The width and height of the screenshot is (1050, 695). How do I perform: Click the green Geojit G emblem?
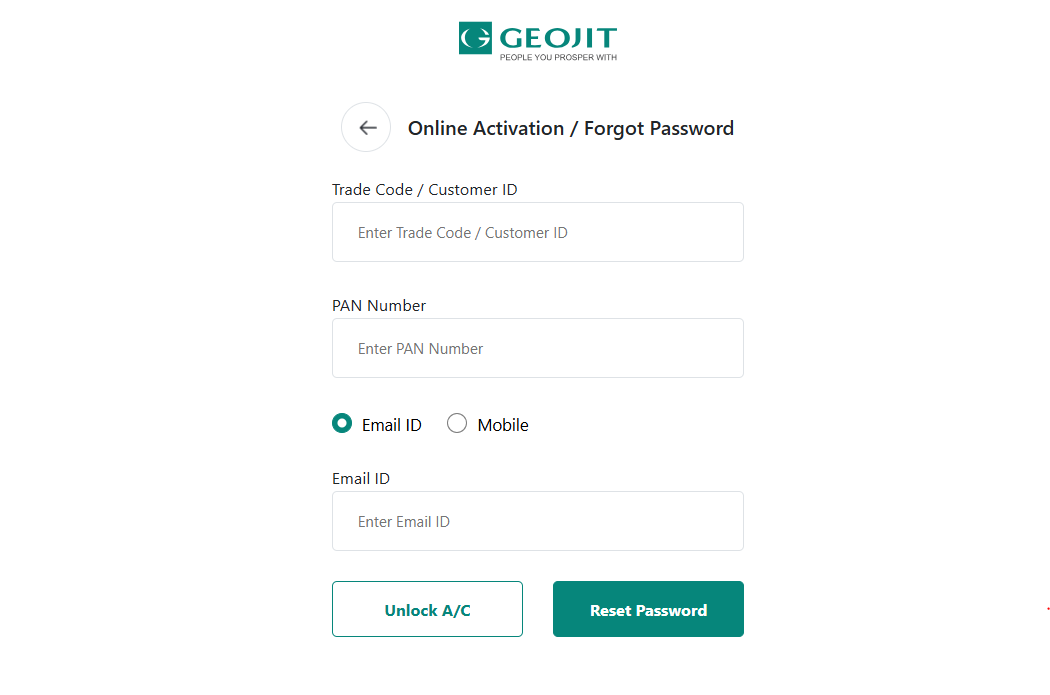coord(475,39)
